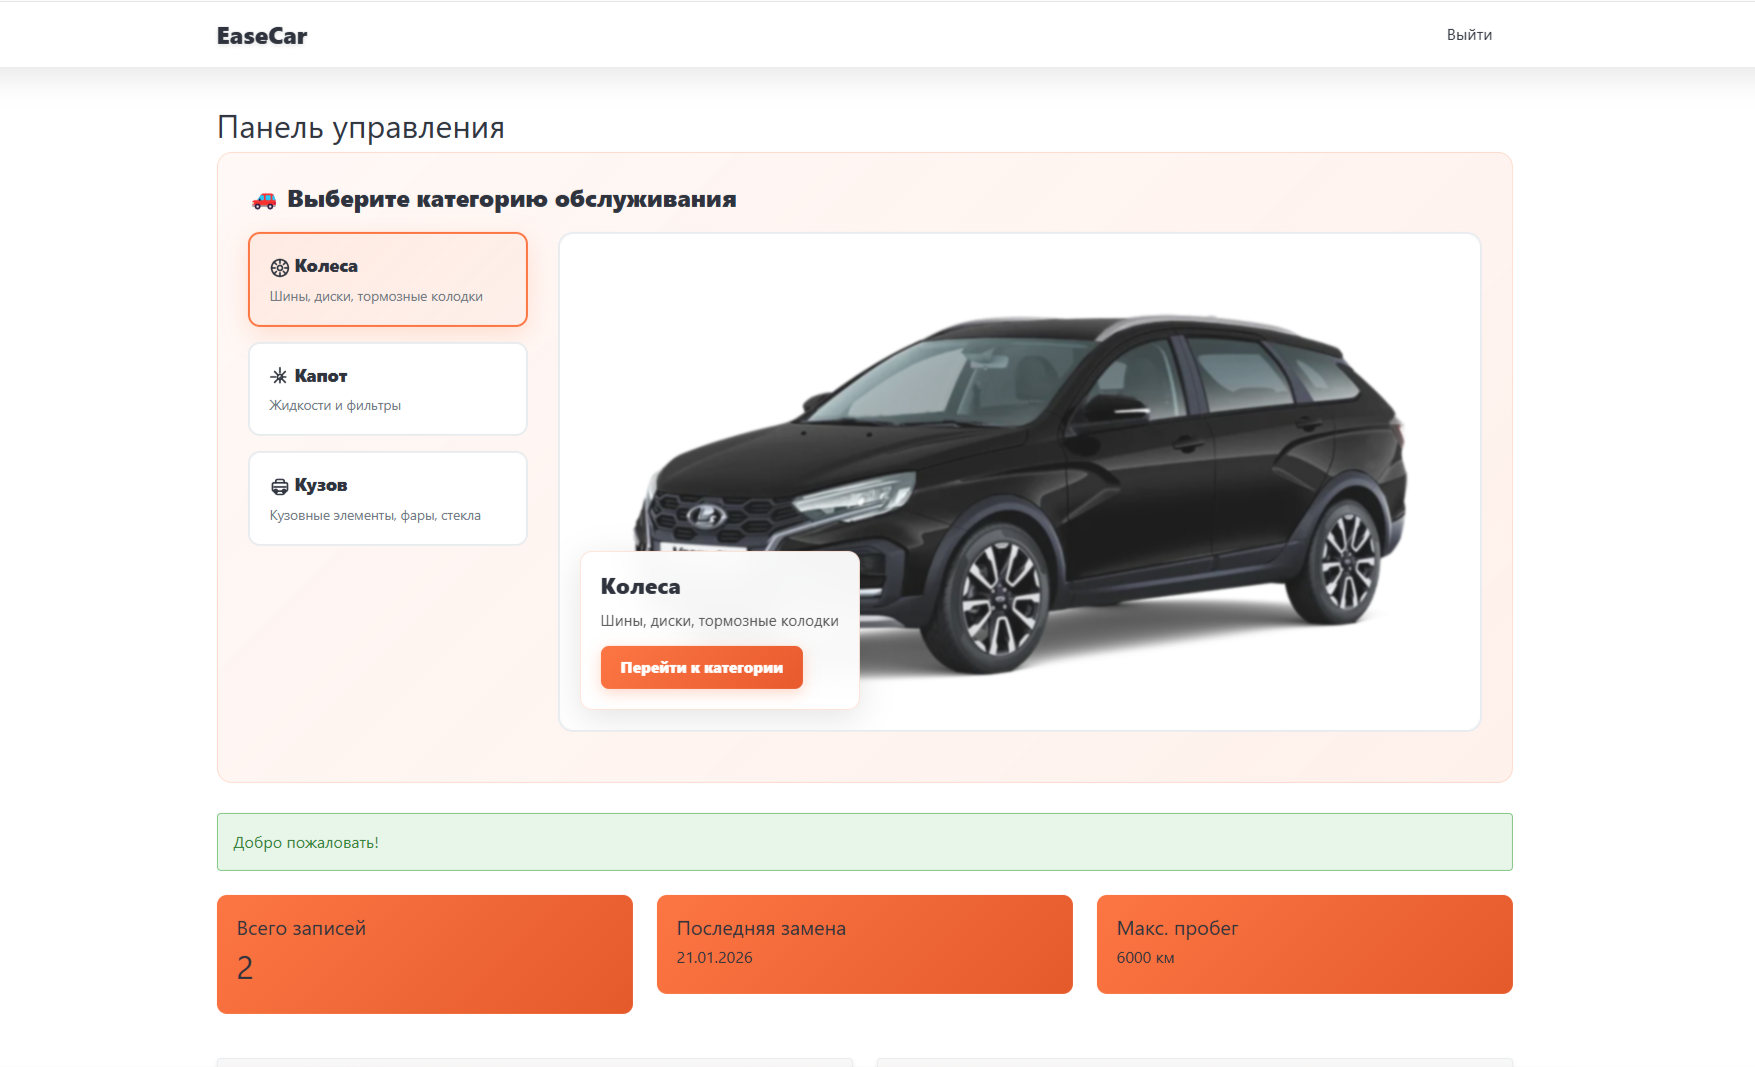Click the Кузовные элементы, фары, стекла subtitle
The image size is (1755, 1067).
point(374,515)
